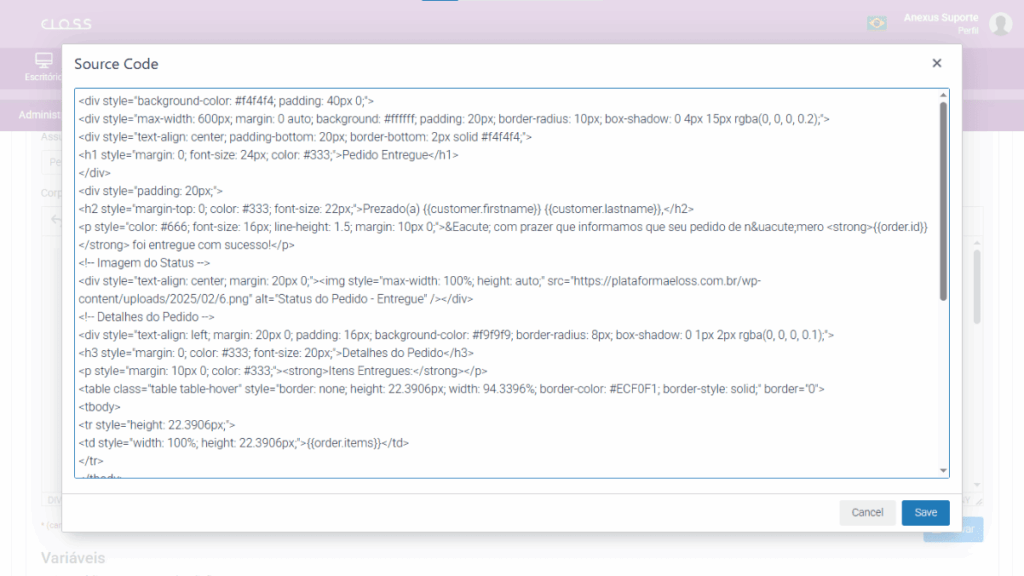Open the Anexus Suporte profile menu
The width and height of the screenshot is (1024, 576).
(x=941, y=17)
